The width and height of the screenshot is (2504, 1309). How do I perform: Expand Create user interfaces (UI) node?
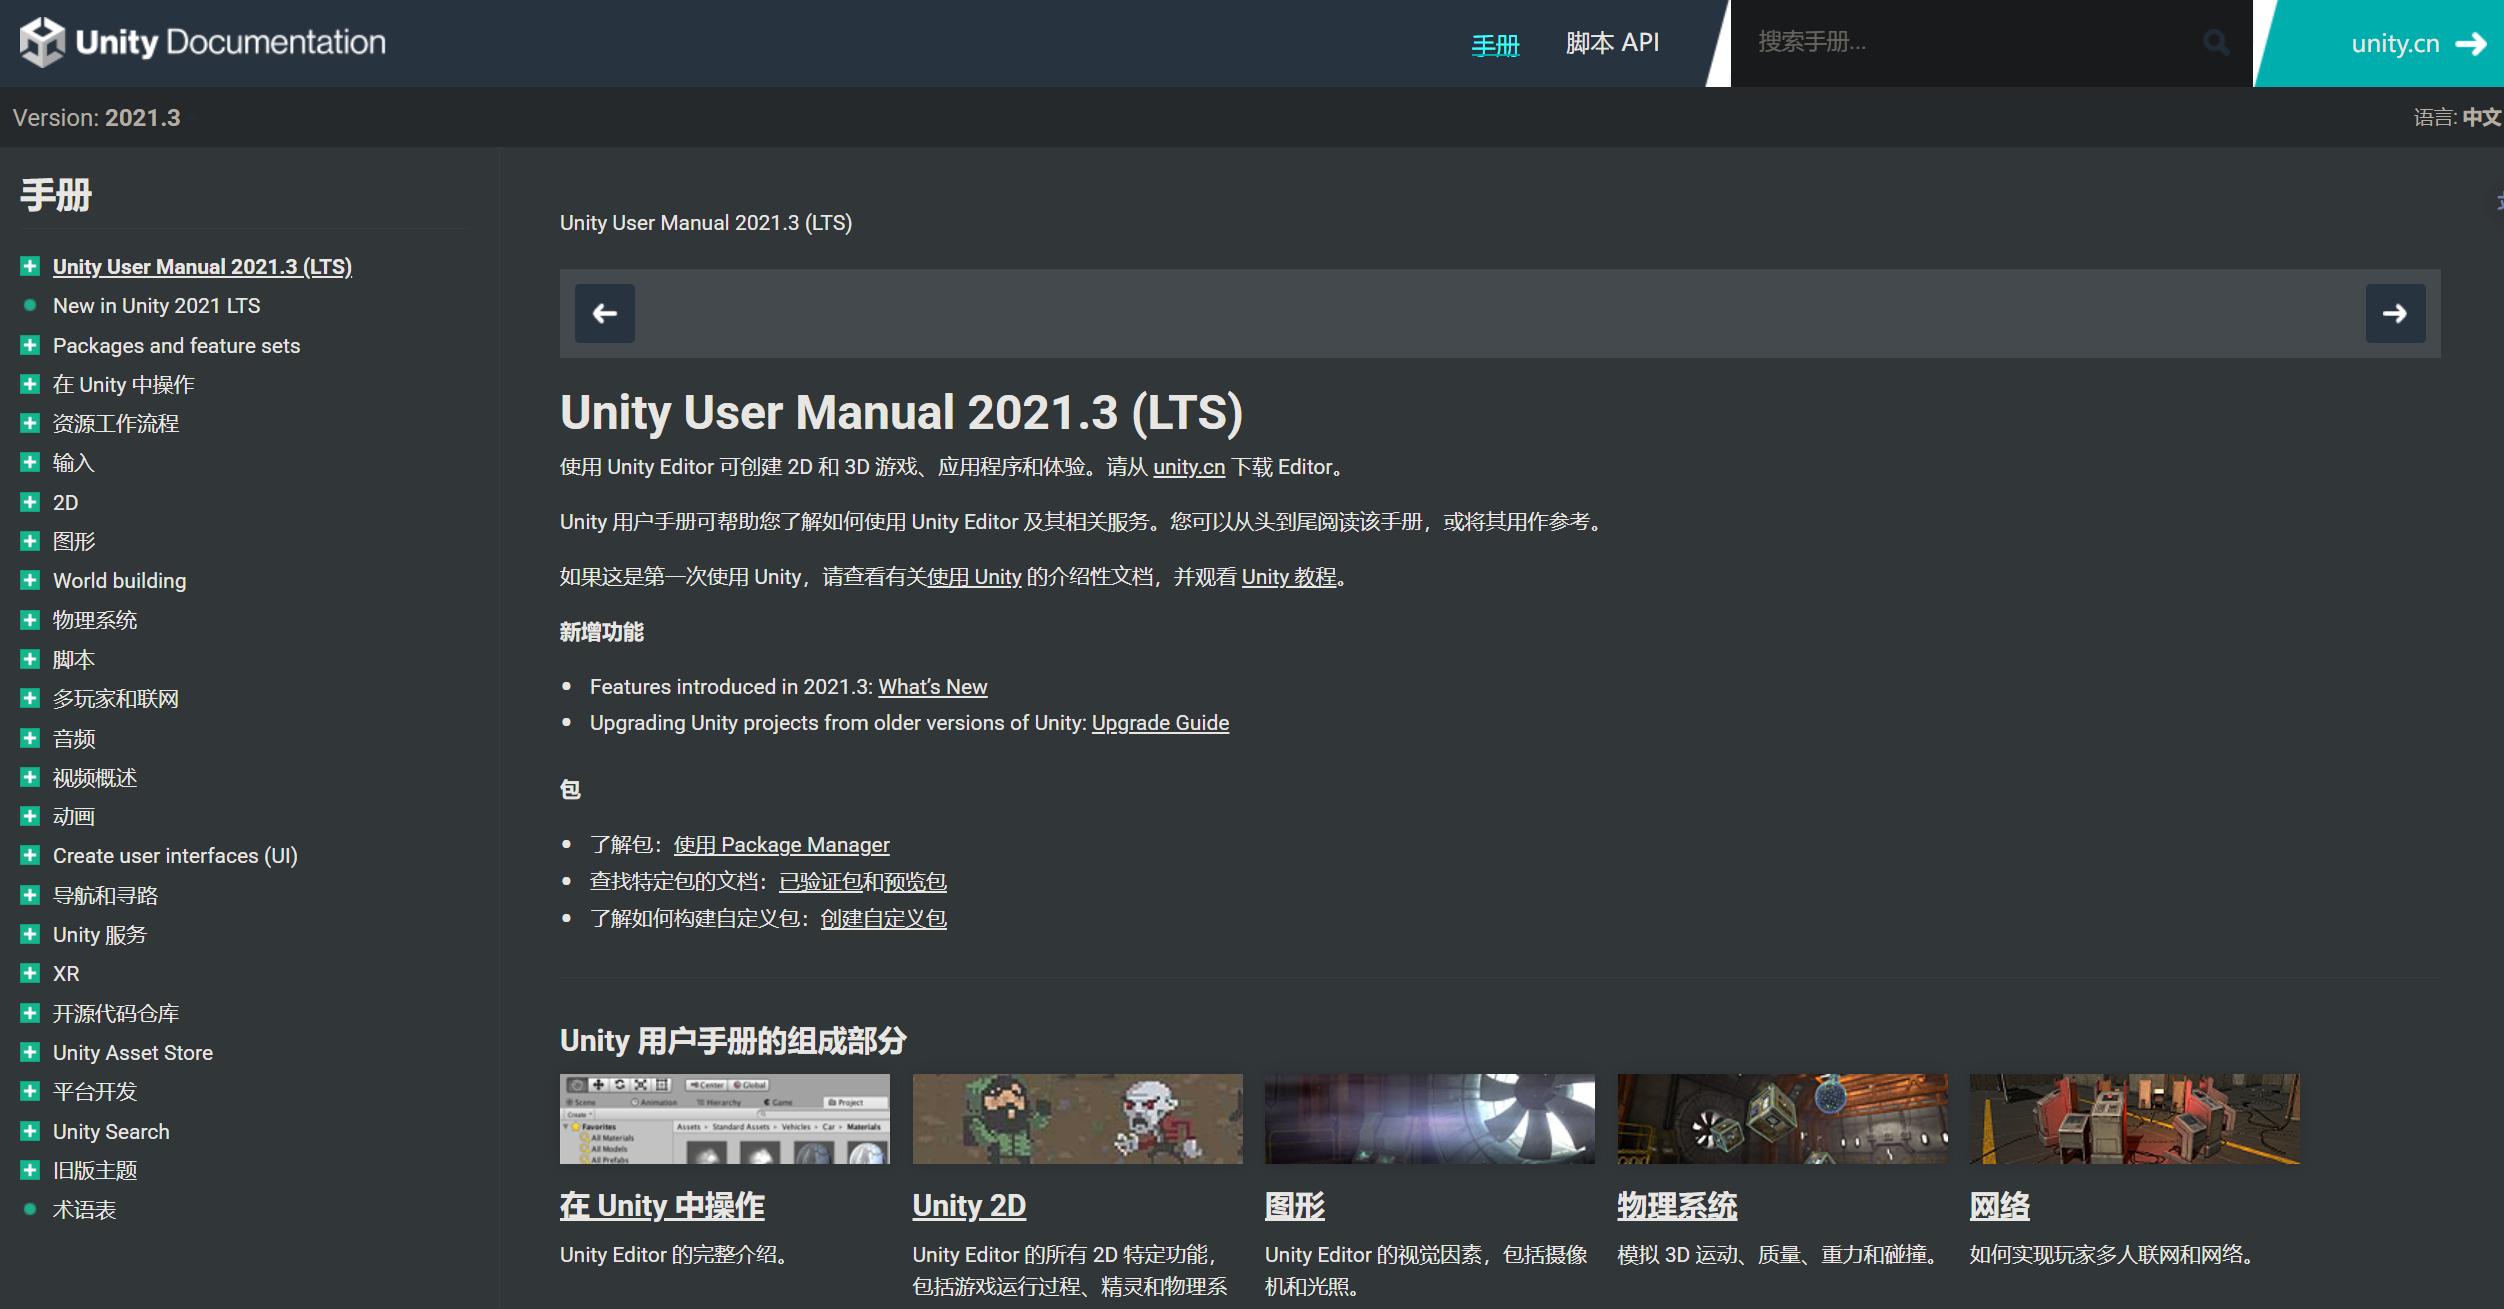click(30, 855)
